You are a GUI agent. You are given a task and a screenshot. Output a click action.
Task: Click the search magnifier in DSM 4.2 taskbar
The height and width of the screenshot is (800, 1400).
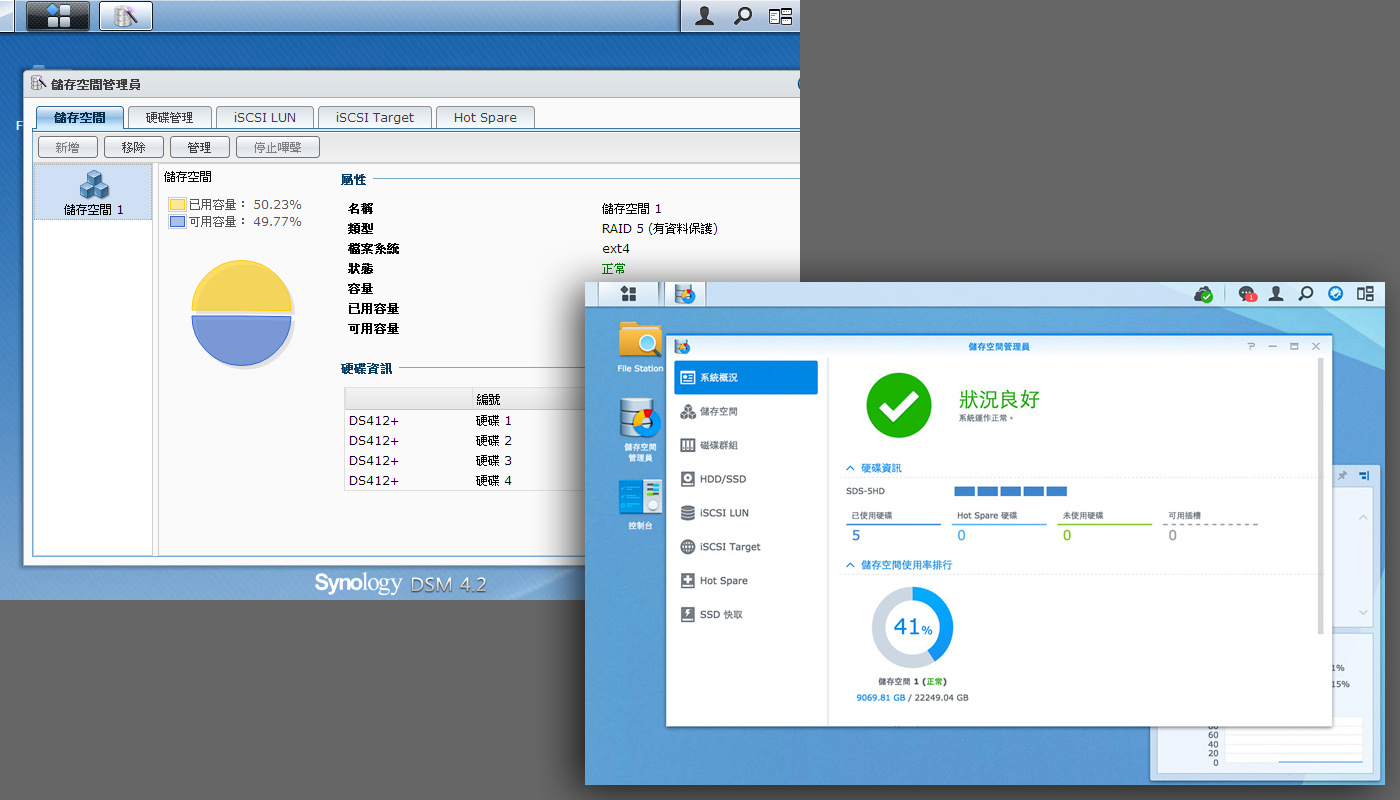point(743,16)
